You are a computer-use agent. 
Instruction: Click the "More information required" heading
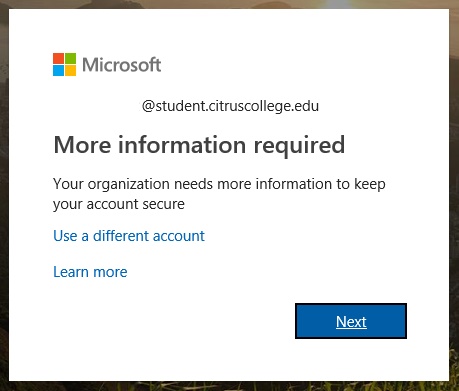(x=199, y=145)
